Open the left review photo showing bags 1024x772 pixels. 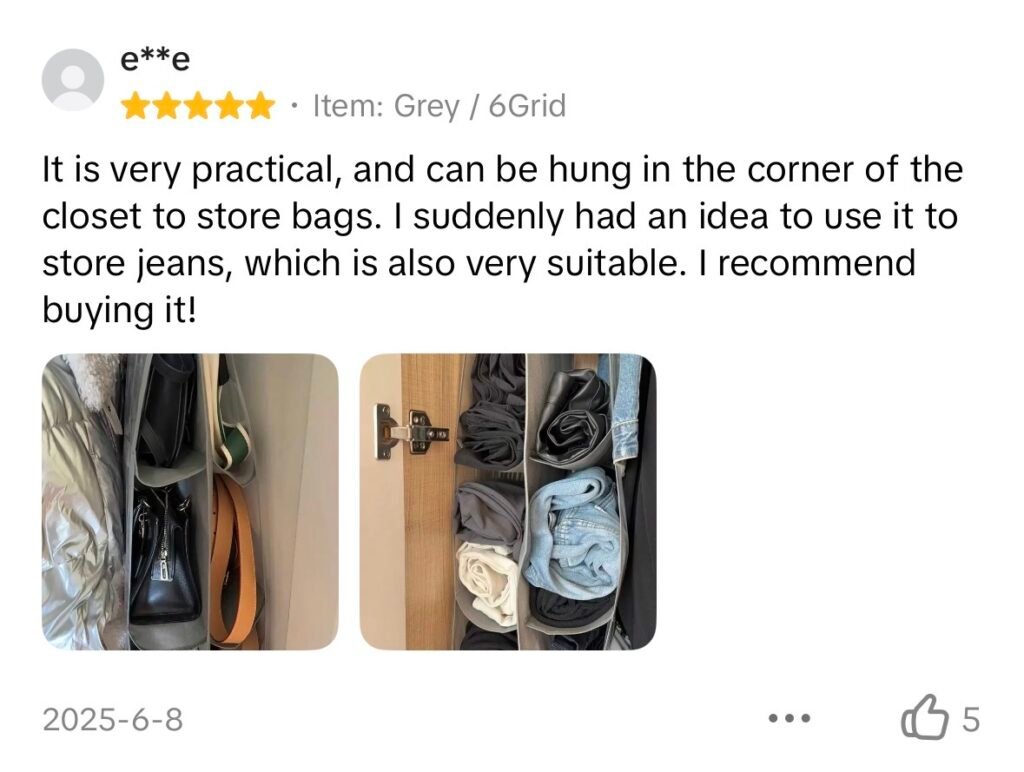[x=190, y=502]
